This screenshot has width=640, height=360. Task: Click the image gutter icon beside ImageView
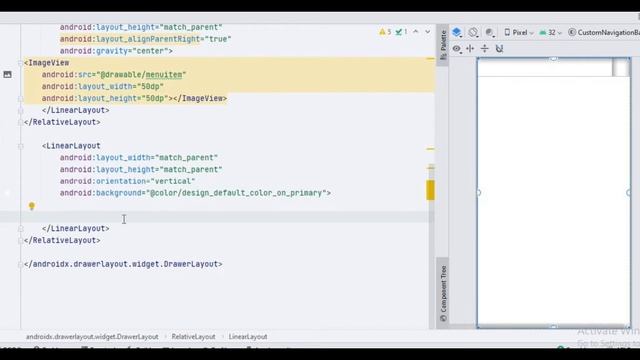7,74
